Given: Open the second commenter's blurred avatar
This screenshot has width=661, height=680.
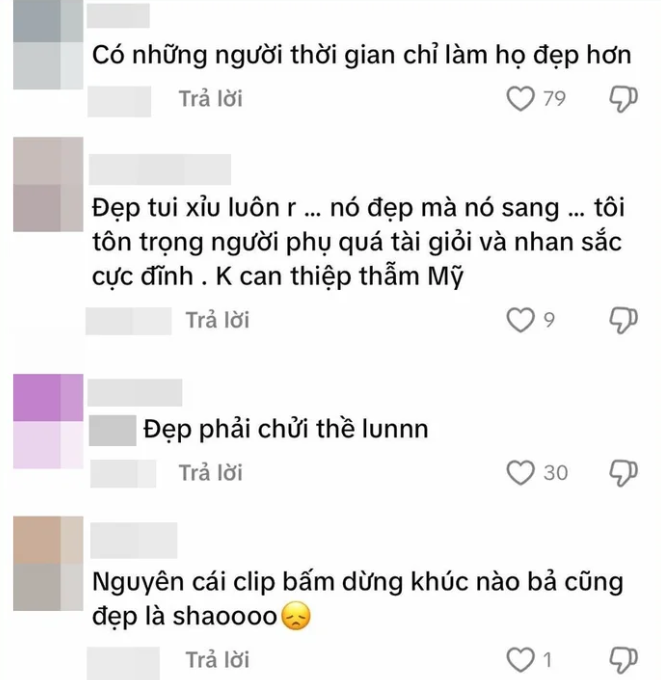Looking at the screenshot, I should point(48,184).
